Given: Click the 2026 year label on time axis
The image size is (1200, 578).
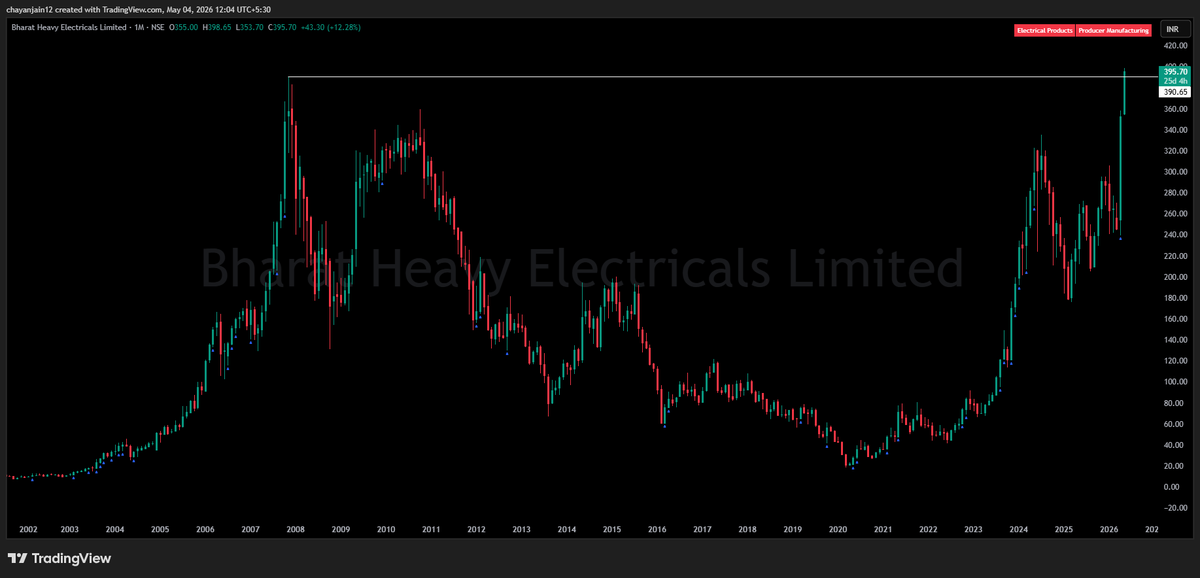Looking at the screenshot, I should click(1109, 529).
